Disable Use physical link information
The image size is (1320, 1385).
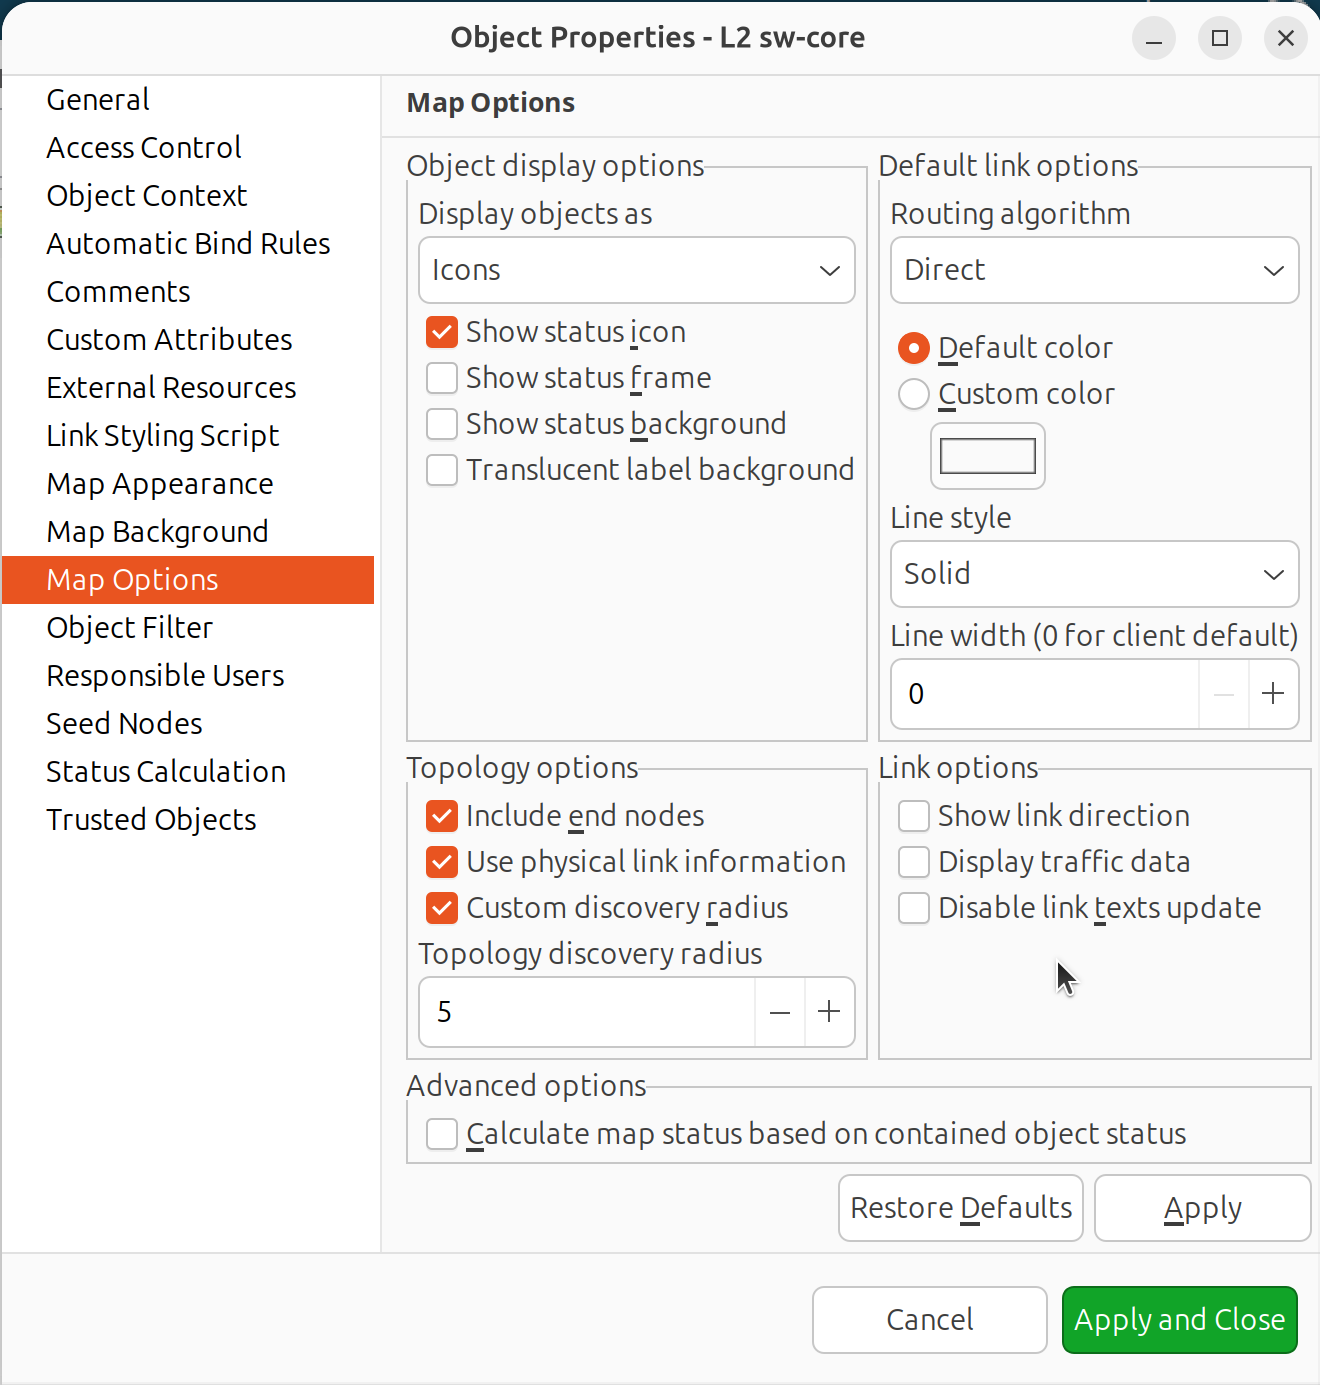coord(441,862)
